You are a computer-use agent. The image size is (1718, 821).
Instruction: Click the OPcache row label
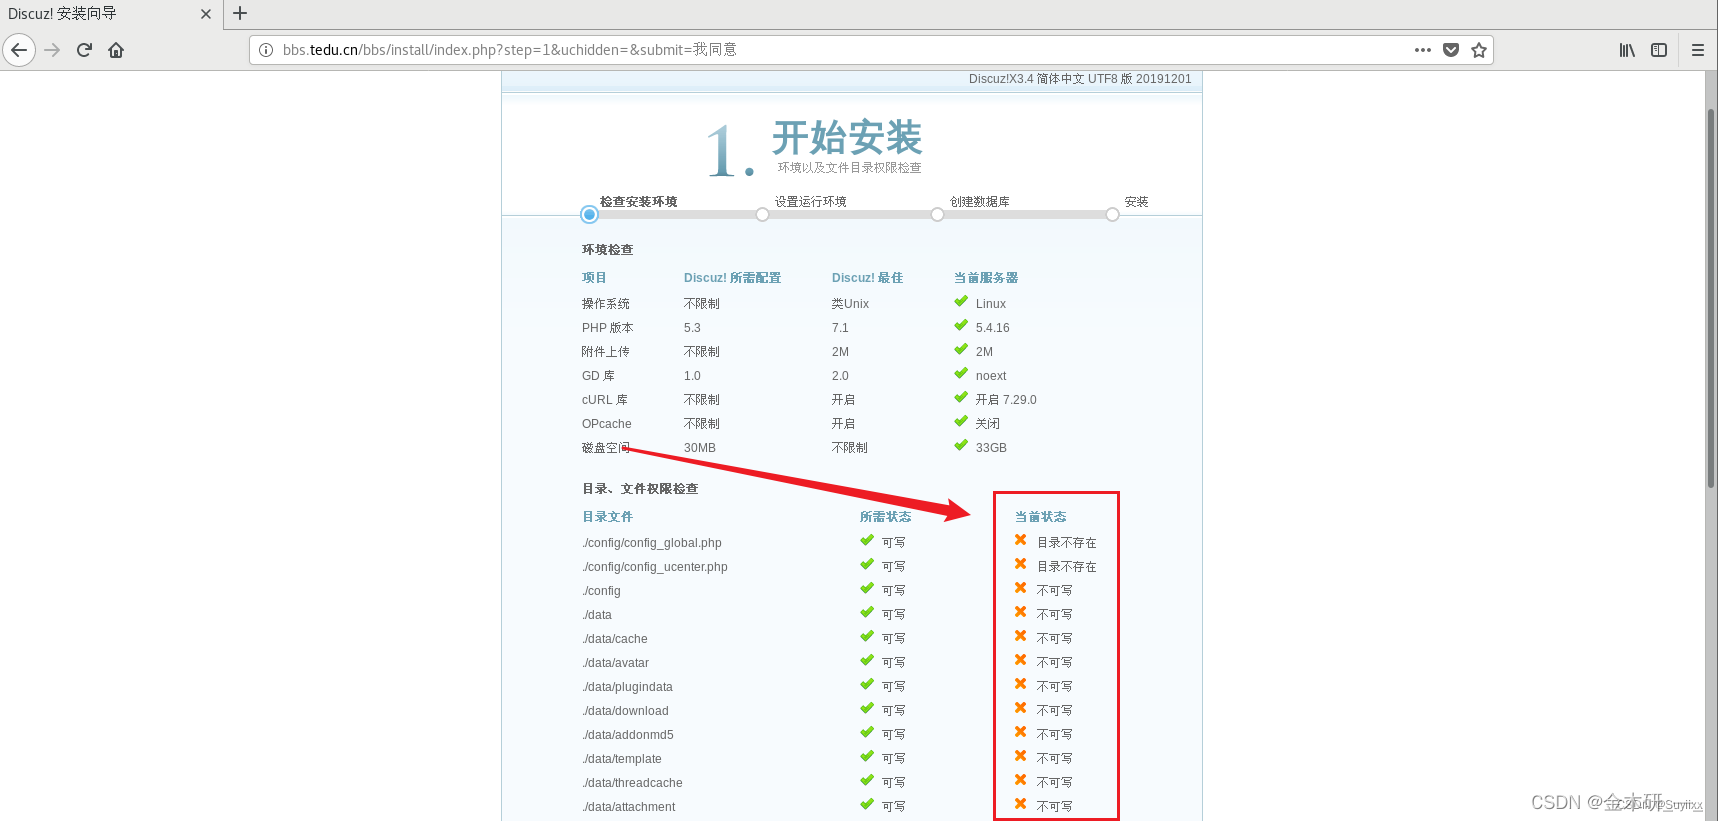click(607, 424)
